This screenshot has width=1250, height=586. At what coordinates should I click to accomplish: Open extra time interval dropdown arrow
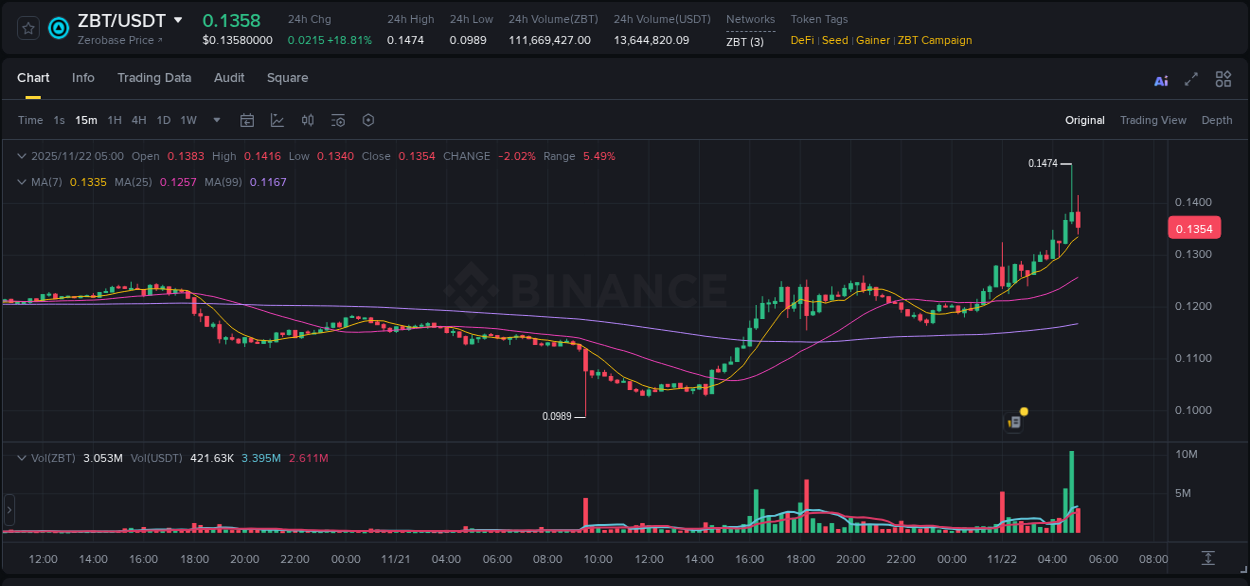point(215,120)
